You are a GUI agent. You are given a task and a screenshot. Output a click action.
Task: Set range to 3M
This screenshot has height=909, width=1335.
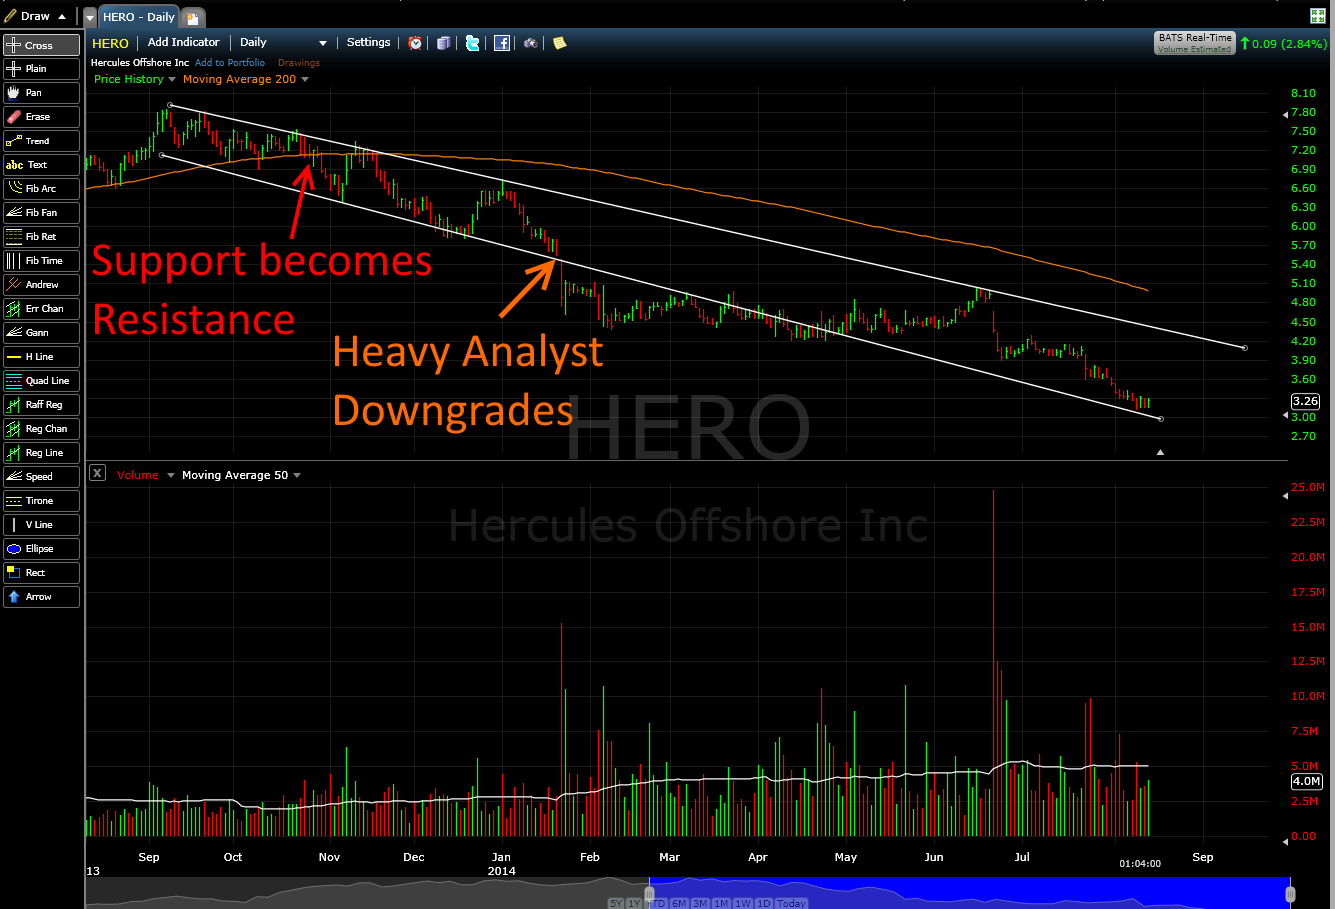click(700, 903)
